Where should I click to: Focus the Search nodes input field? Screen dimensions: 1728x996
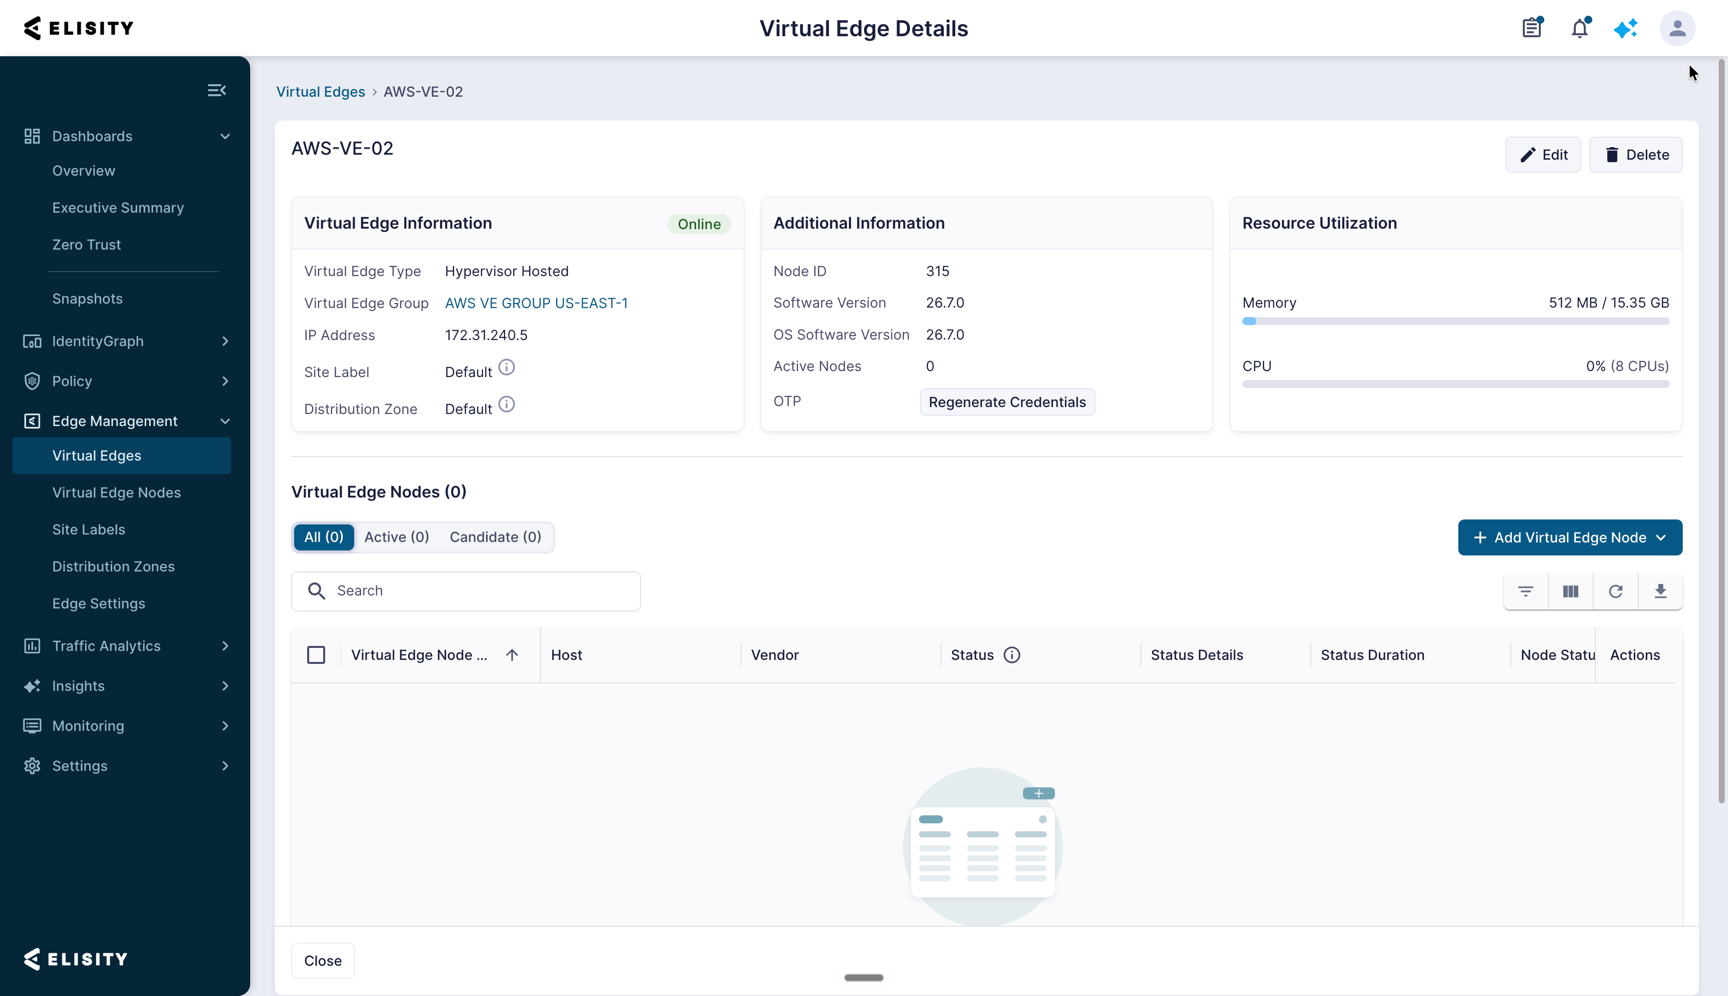point(466,591)
